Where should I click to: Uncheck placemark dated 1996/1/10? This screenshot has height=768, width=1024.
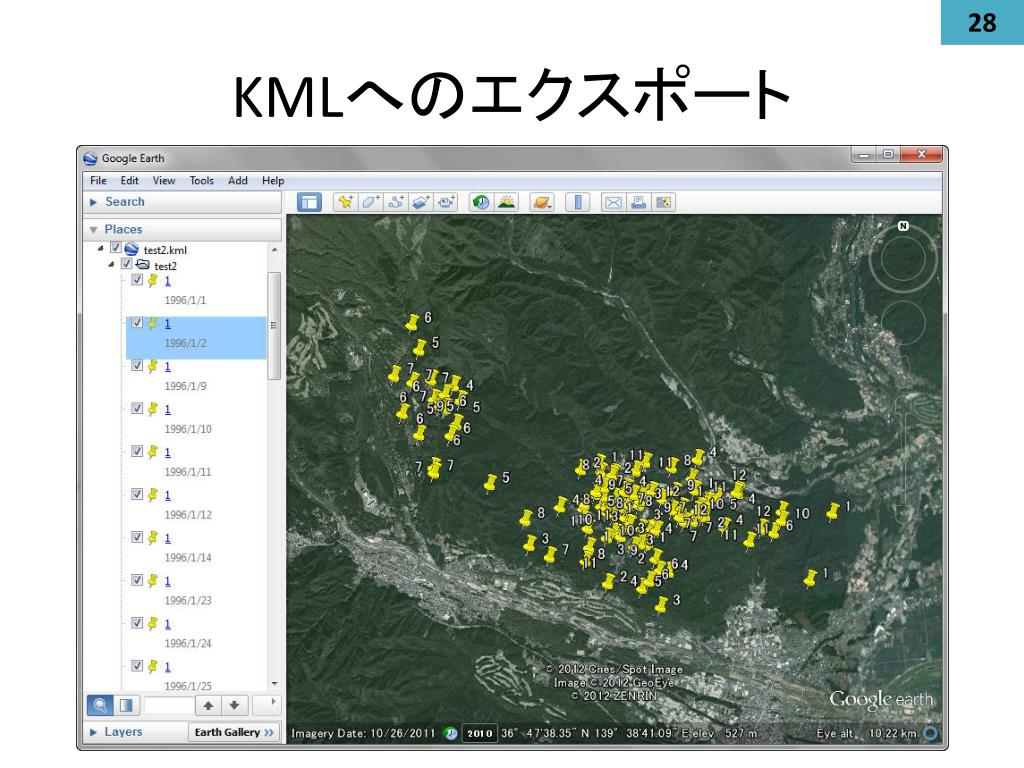(x=137, y=408)
